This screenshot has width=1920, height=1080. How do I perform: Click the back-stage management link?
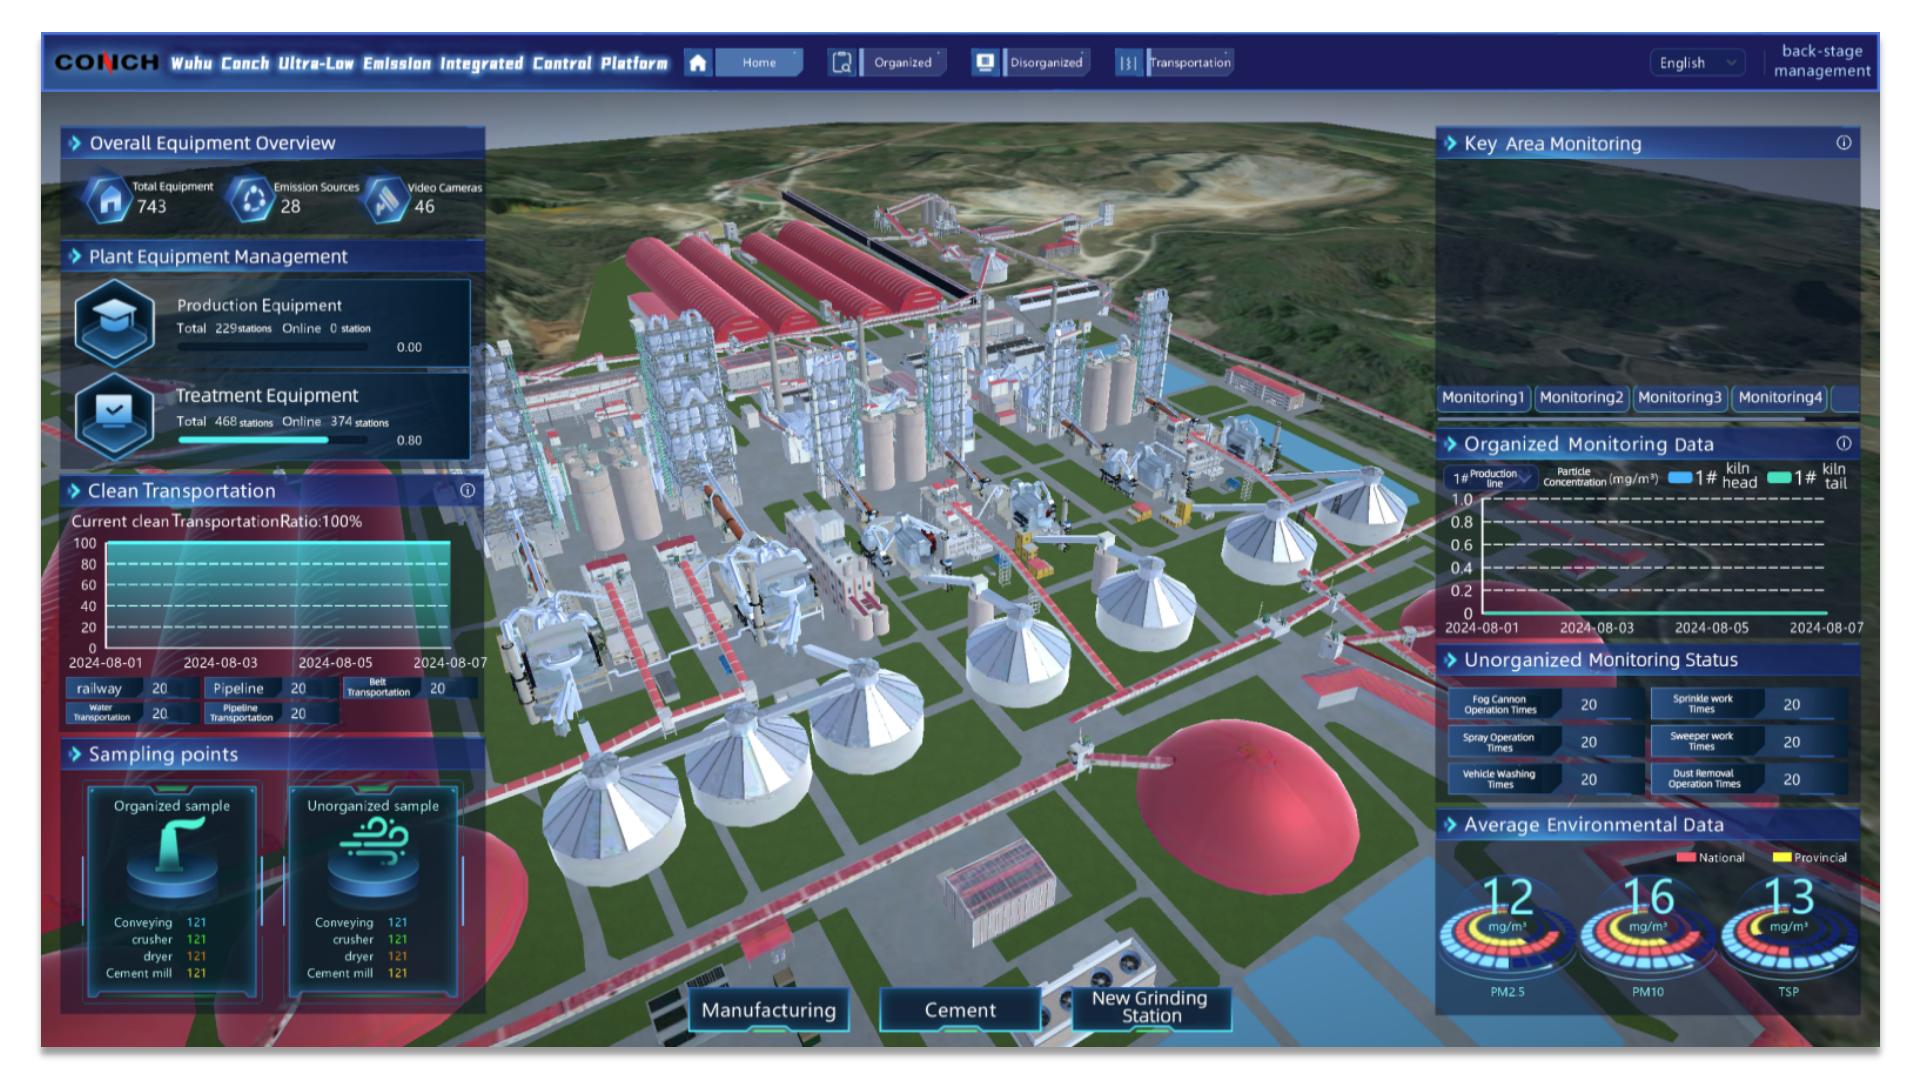(1821, 61)
